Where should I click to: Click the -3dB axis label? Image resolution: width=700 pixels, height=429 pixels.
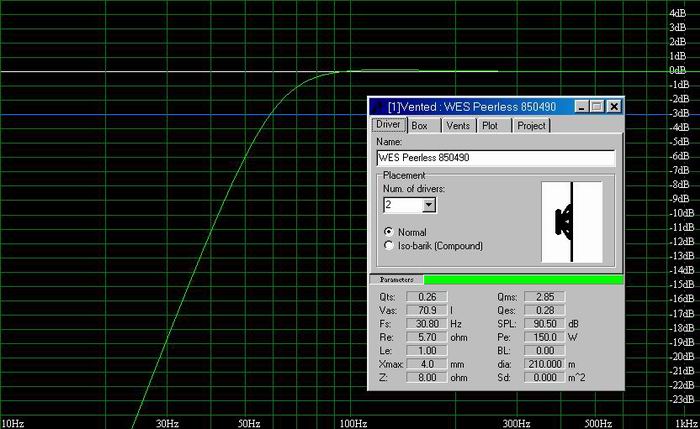coord(680,113)
